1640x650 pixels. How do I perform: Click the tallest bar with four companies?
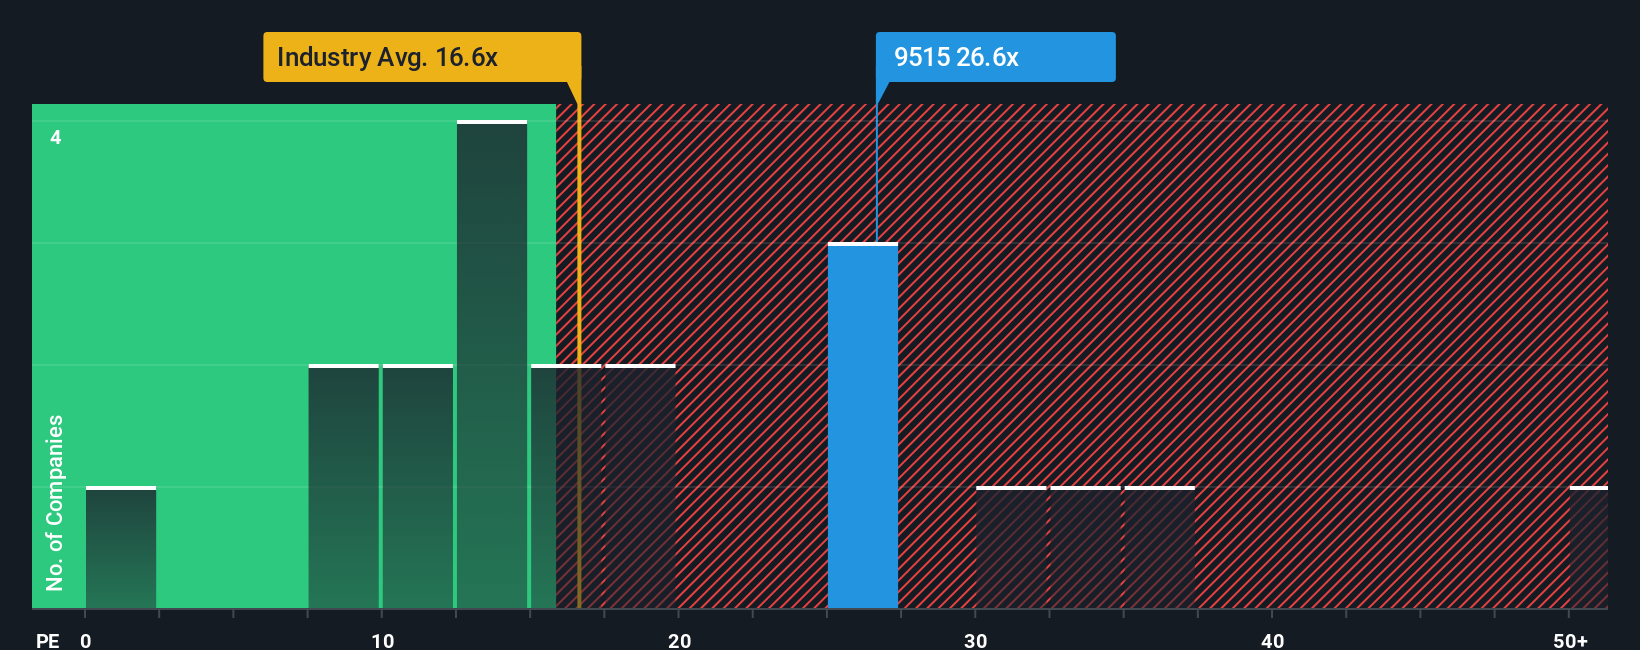[x=492, y=364]
